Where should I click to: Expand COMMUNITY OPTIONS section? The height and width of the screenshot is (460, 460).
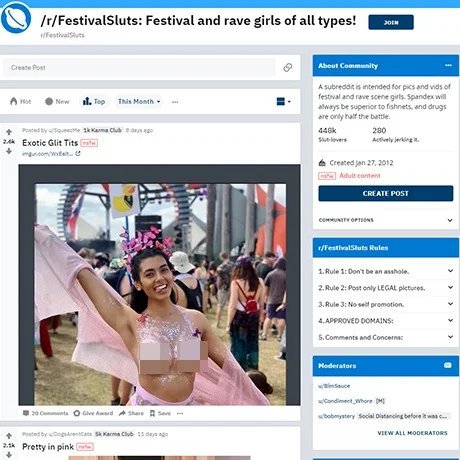click(386, 220)
